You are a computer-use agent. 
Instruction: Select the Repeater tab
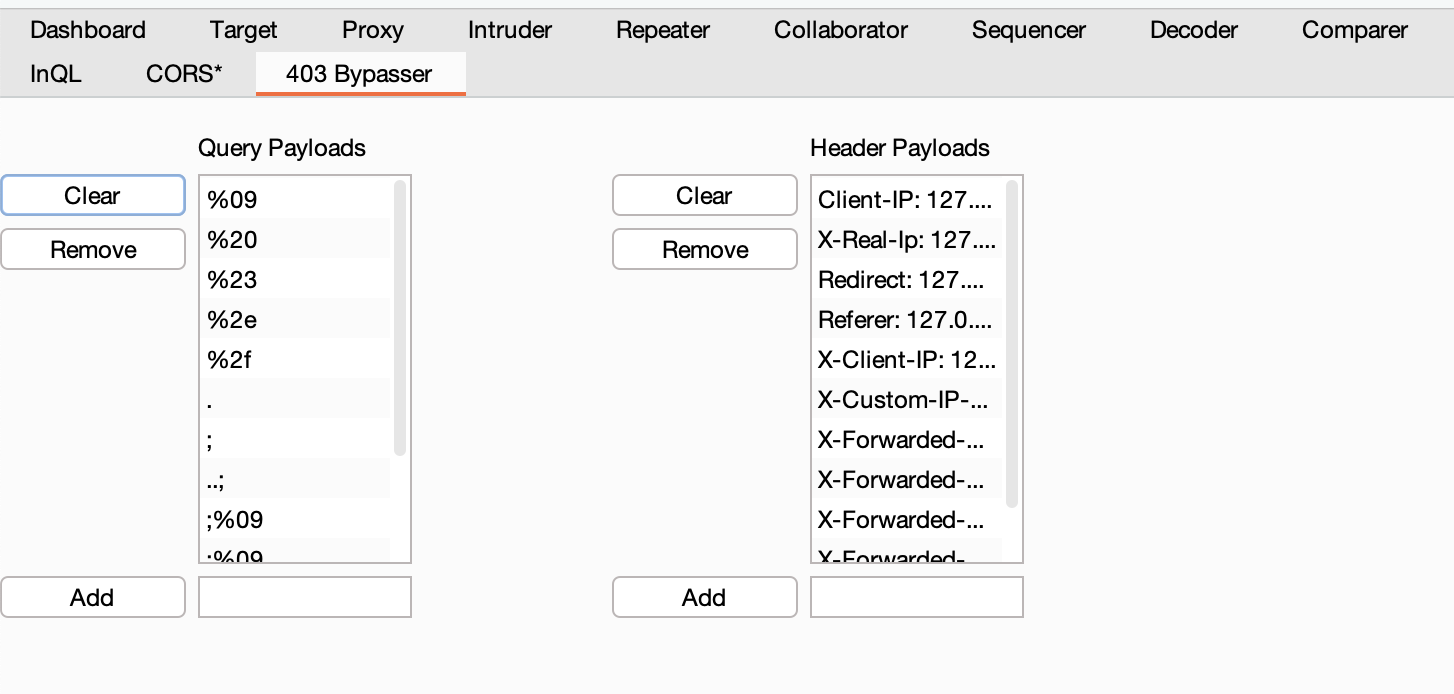pos(662,30)
